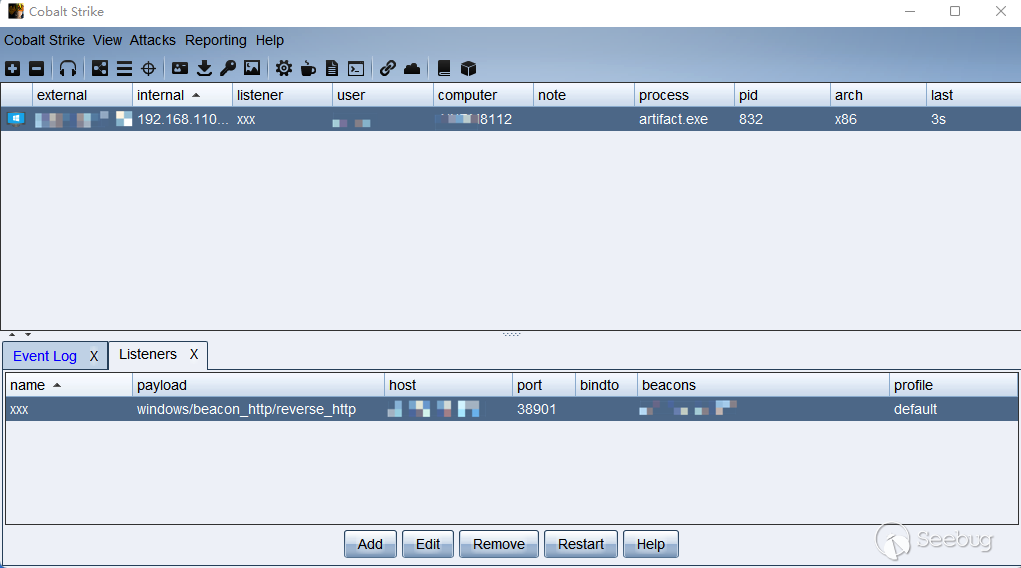Viewport: 1021px width, 568px height.
Task: Open downloaded files via download arrow icon
Action: pyautogui.click(x=204, y=69)
